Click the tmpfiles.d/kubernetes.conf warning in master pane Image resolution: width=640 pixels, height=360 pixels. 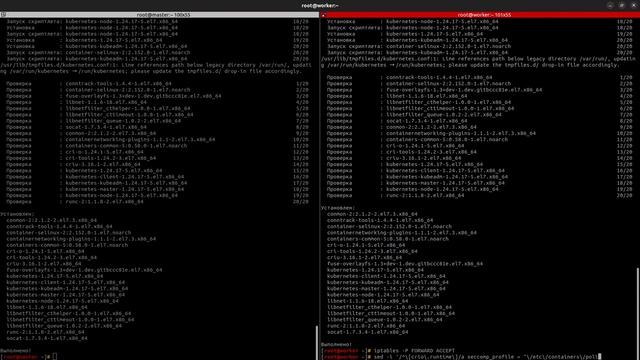(x=156, y=68)
